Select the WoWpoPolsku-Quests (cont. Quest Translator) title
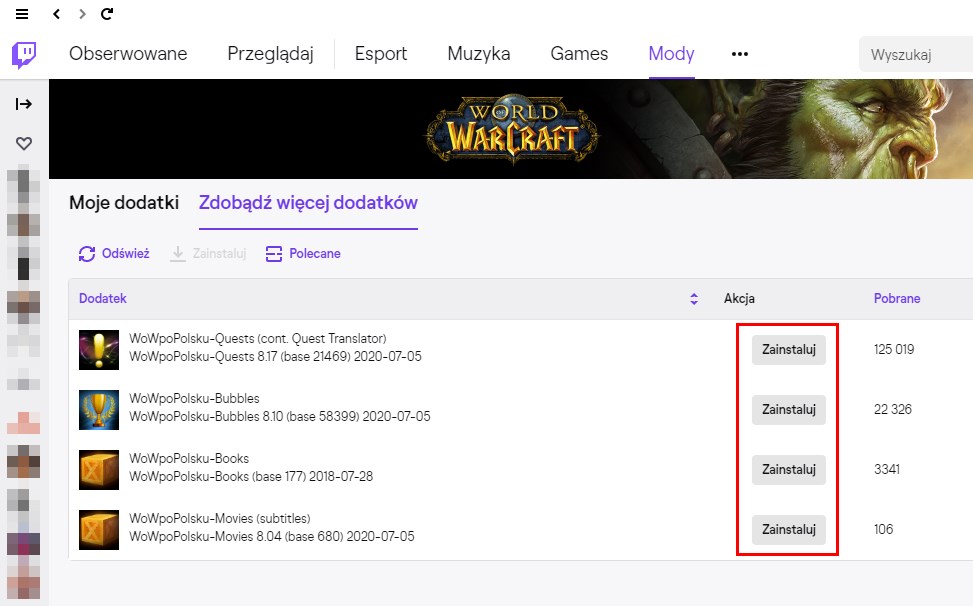 click(x=258, y=339)
